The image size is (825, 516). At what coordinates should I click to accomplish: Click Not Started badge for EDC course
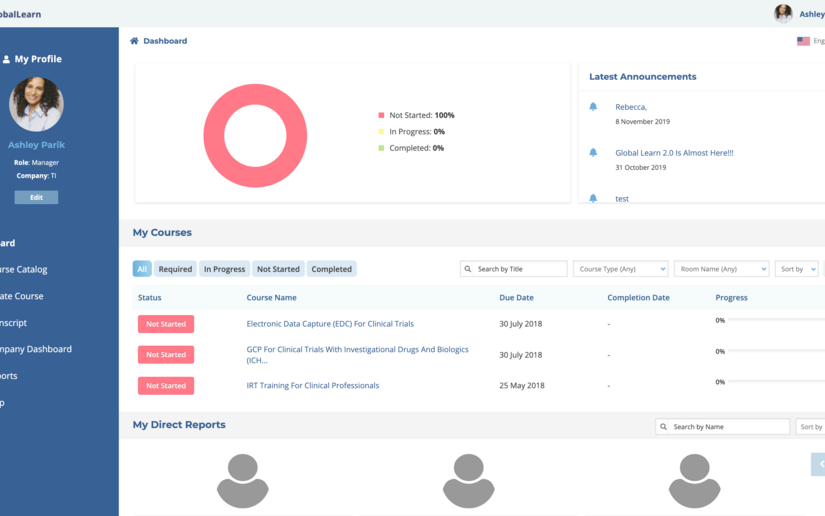(166, 324)
